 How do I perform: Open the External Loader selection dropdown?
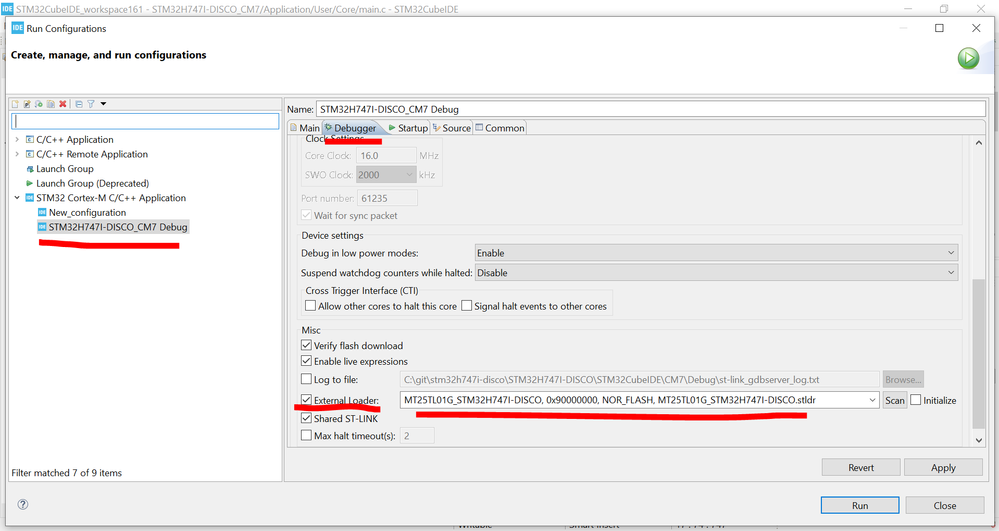pyautogui.click(x=872, y=400)
